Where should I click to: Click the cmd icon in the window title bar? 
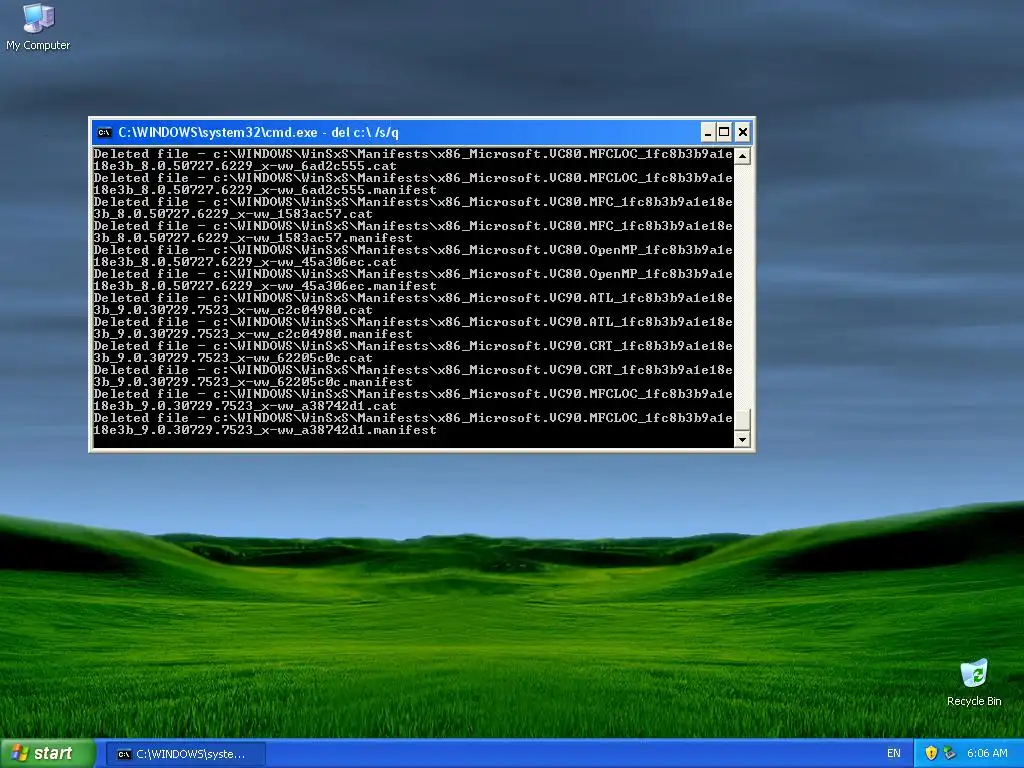pyautogui.click(x=104, y=133)
